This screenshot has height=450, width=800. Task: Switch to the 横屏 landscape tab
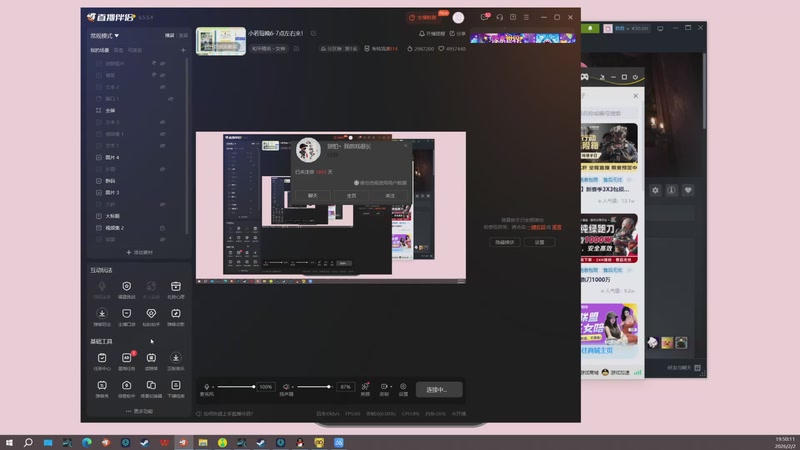click(168, 35)
